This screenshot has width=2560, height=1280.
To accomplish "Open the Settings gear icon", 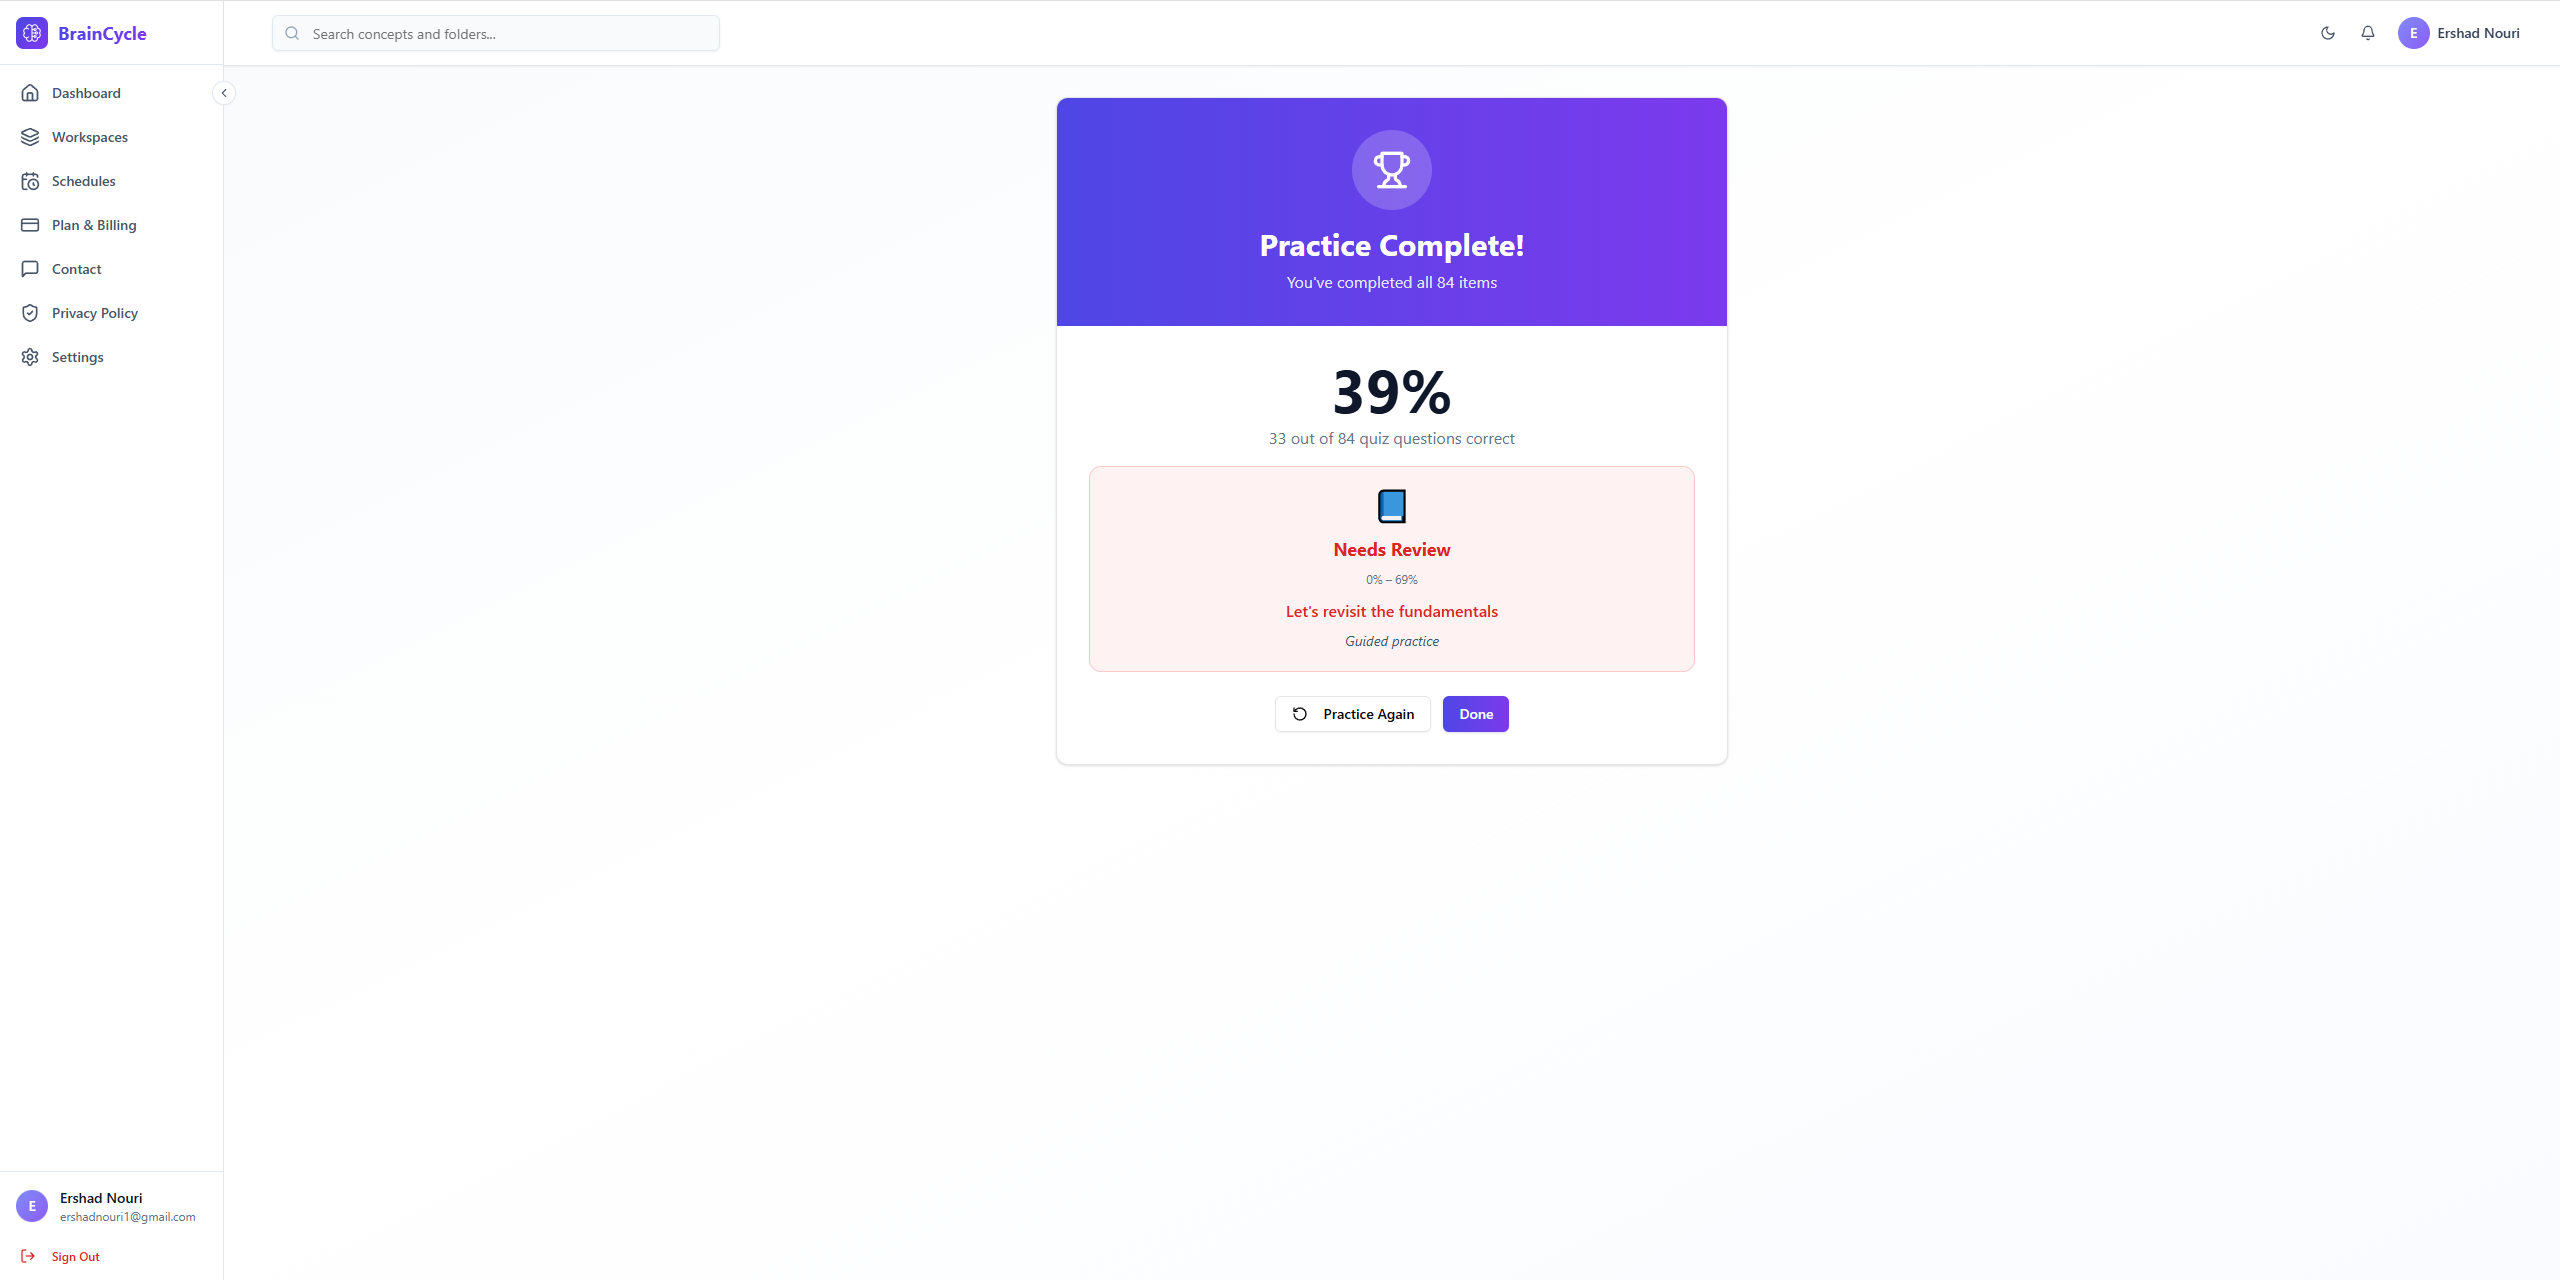I will pyautogui.click(x=31, y=357).
